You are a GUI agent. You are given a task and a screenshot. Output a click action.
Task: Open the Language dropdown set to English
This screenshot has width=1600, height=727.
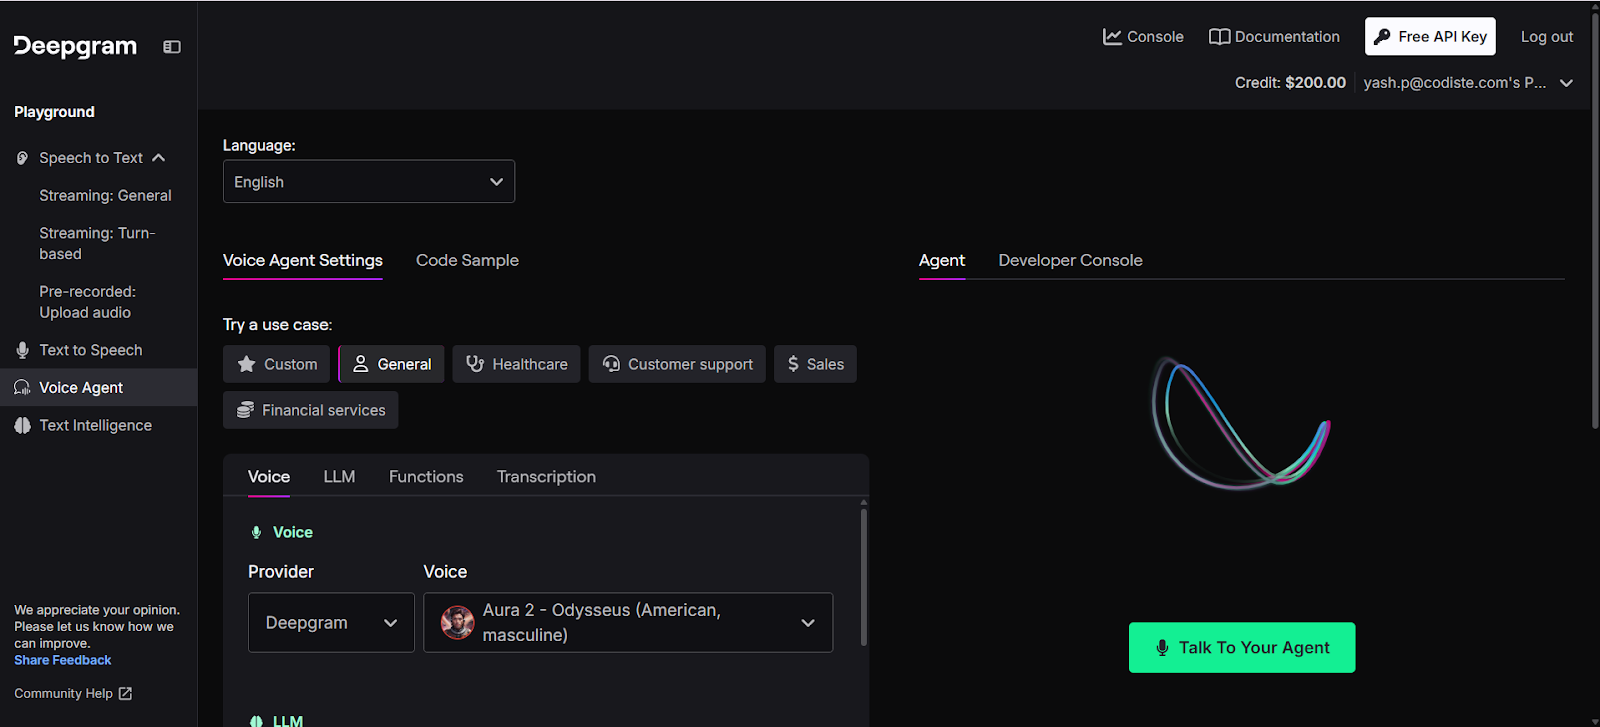368,182
